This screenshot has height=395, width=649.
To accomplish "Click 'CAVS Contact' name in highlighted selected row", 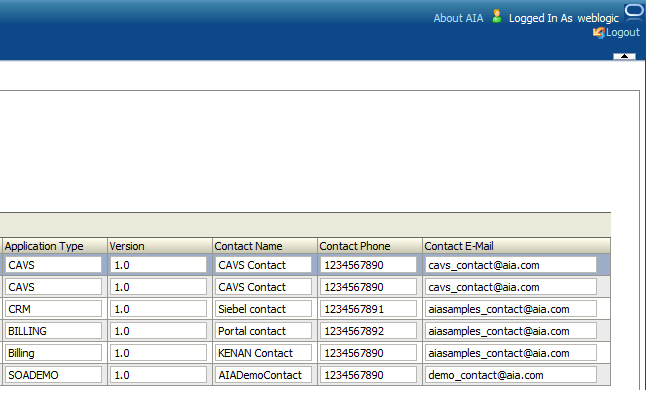I will point(263,265).
